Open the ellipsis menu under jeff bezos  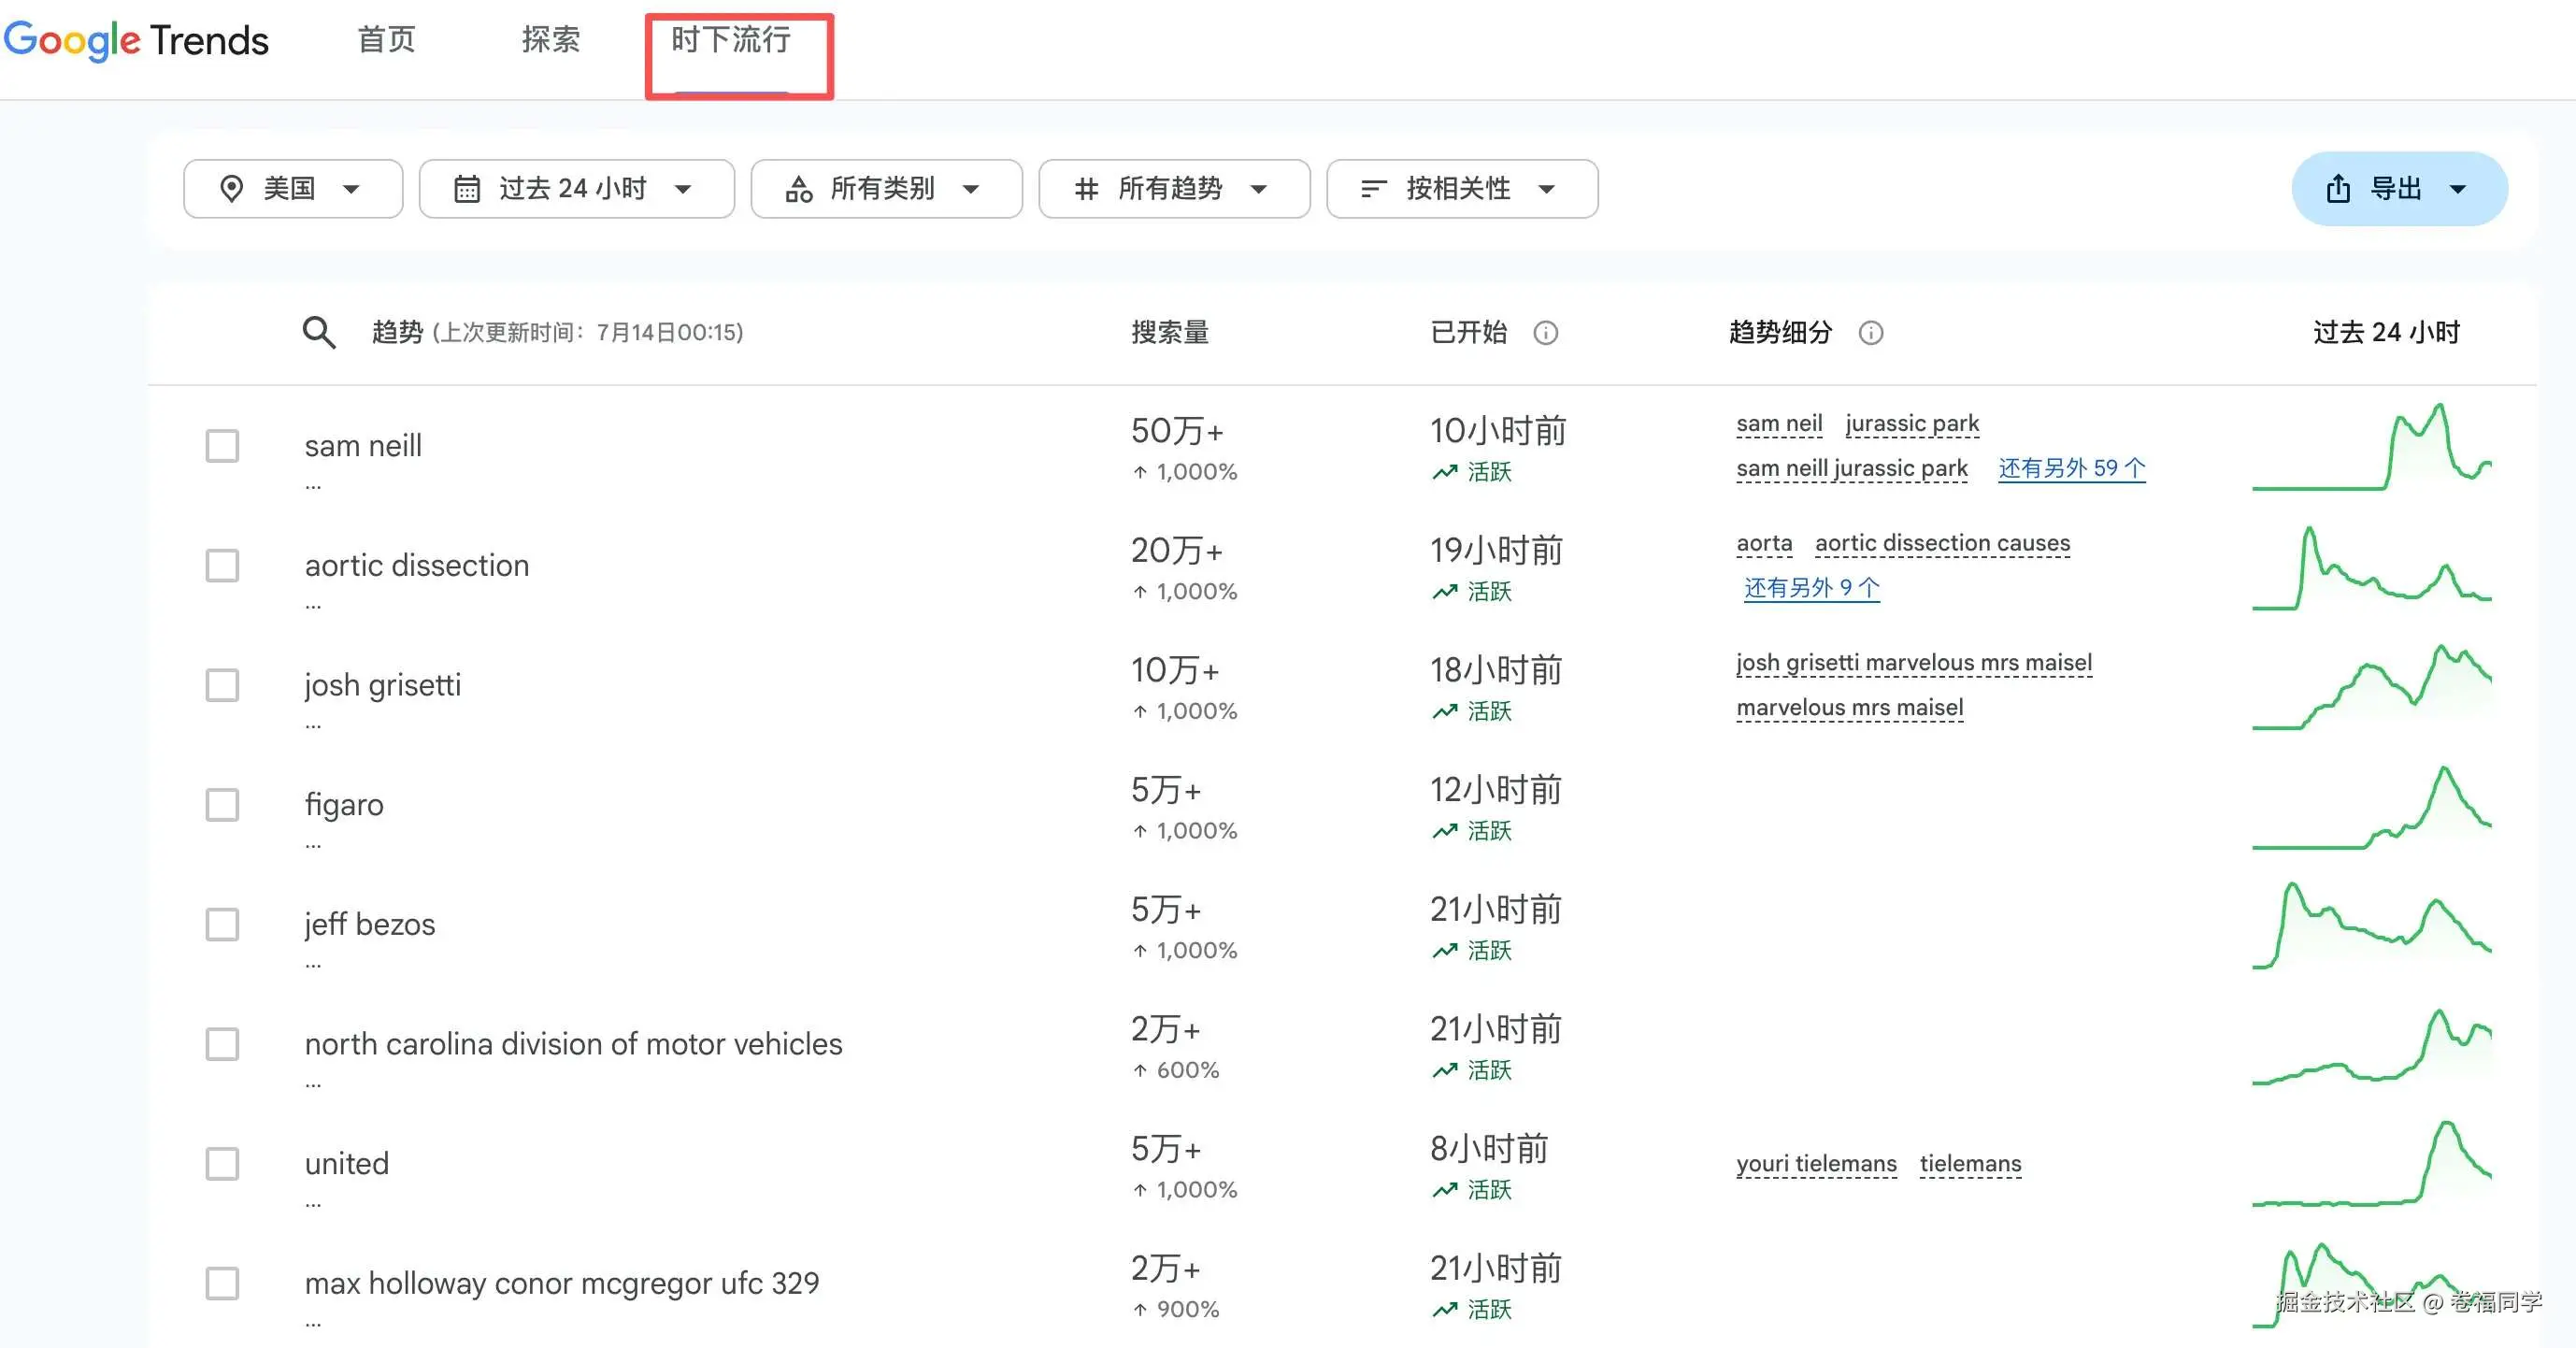313,967
